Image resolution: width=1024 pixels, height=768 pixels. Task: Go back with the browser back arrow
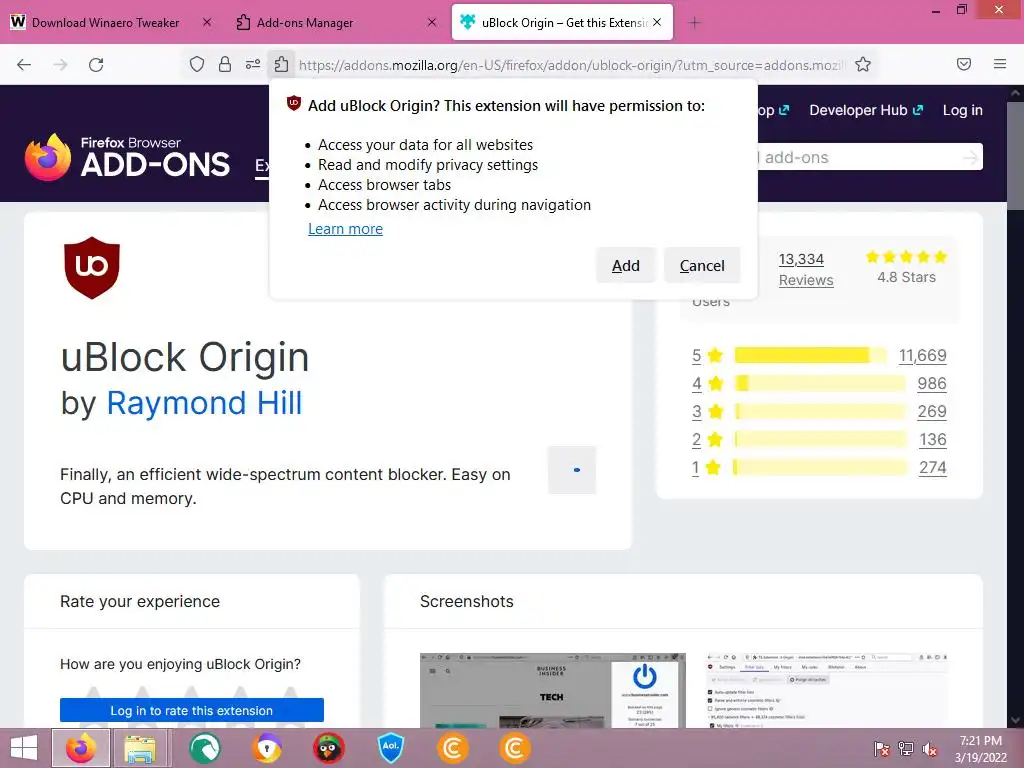[24, 65]
